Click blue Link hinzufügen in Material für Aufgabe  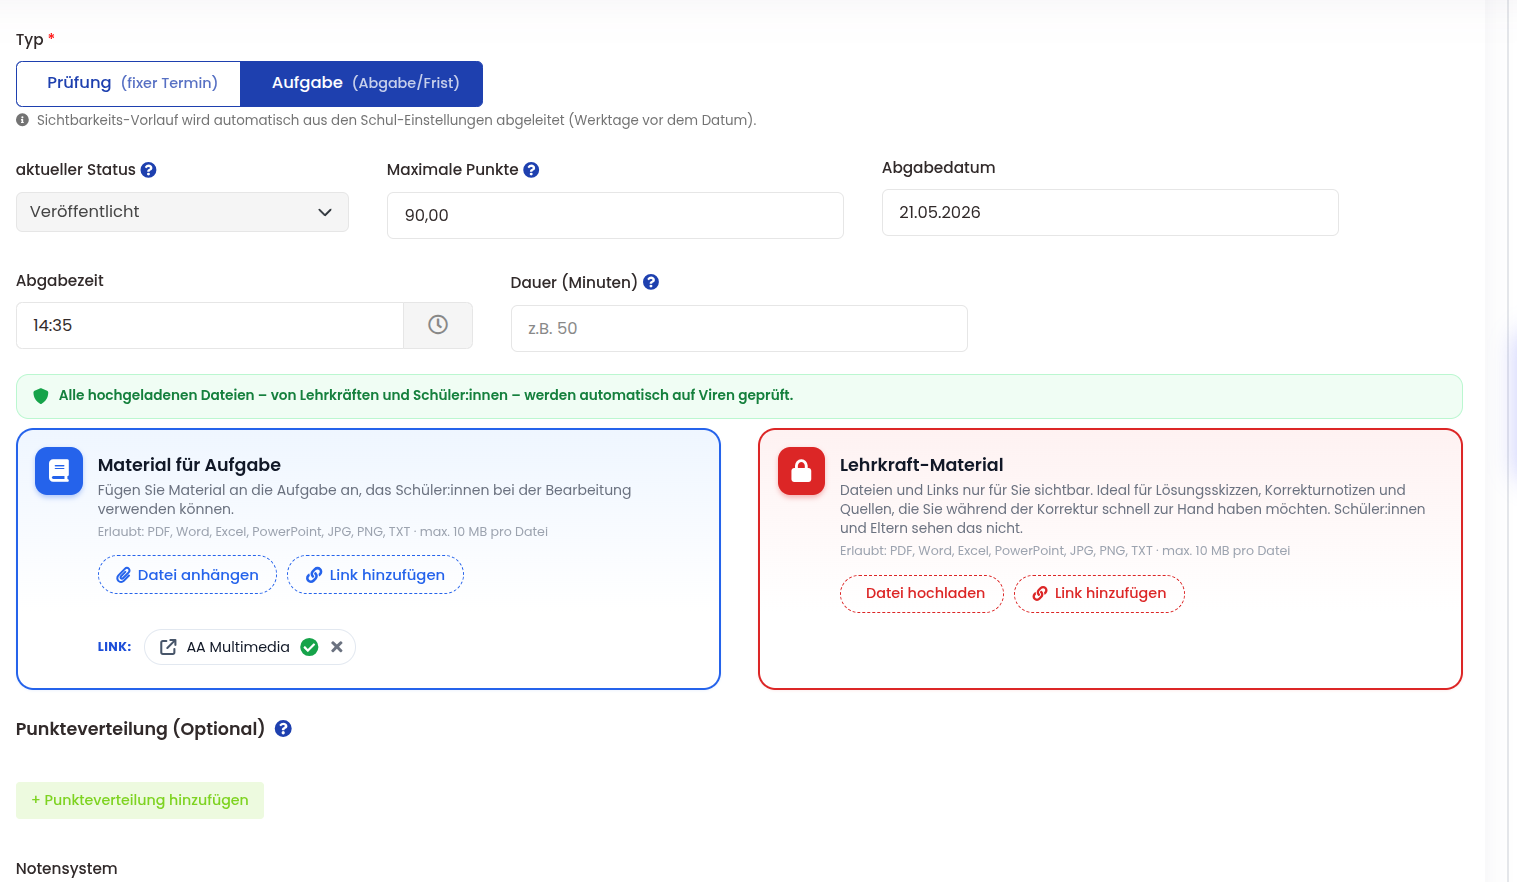click(x=375, y=575)
